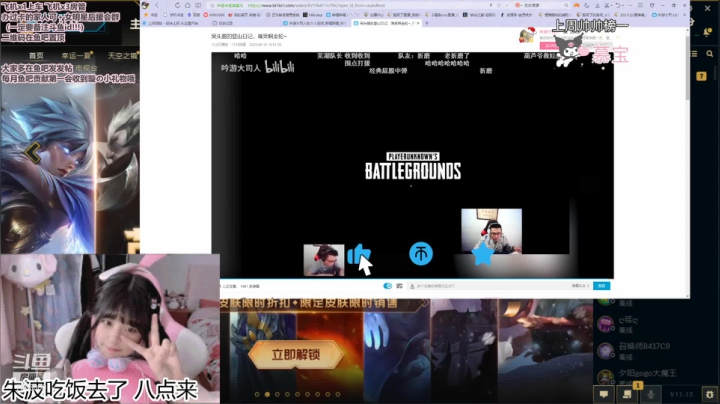This screenshot has width=720, height=404.
Task: Open the 天空之域 tab in League client
Action: point(122,56)
